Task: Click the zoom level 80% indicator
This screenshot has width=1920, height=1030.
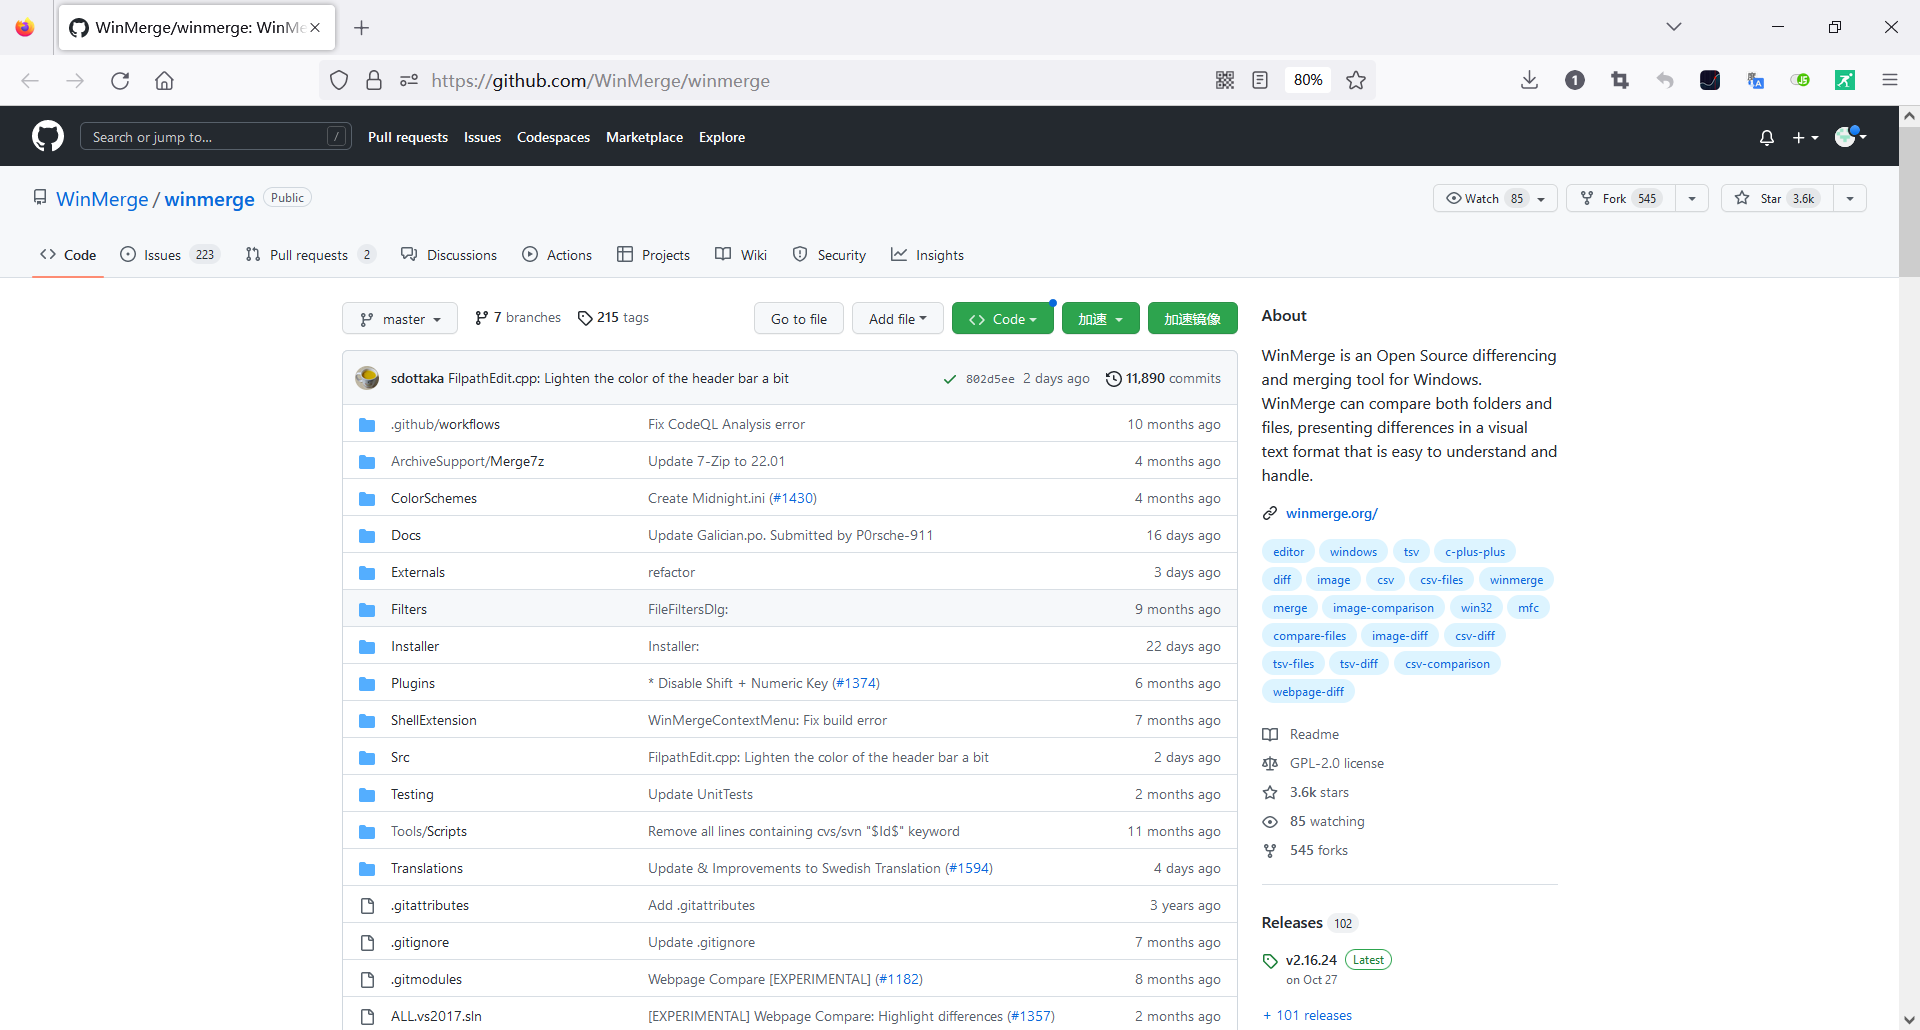Action: tap(1308, 80)
